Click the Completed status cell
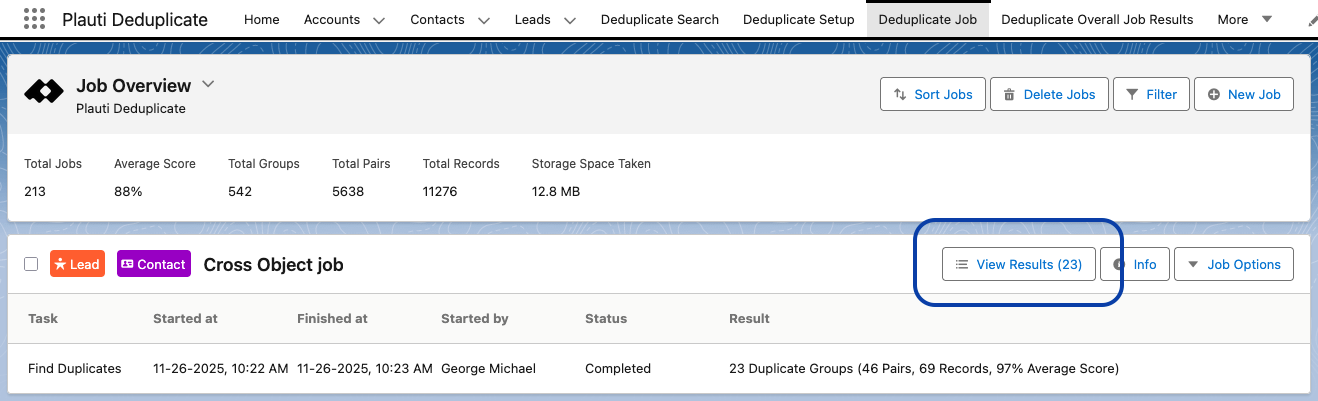 618,368
